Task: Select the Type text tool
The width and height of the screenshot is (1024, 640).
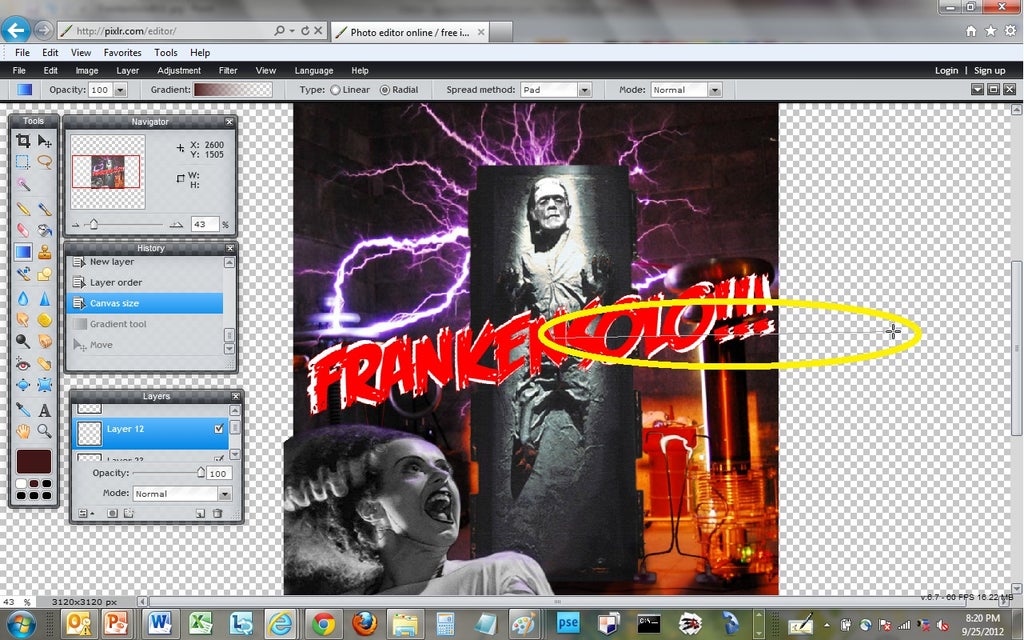Action: coord(44,409)
